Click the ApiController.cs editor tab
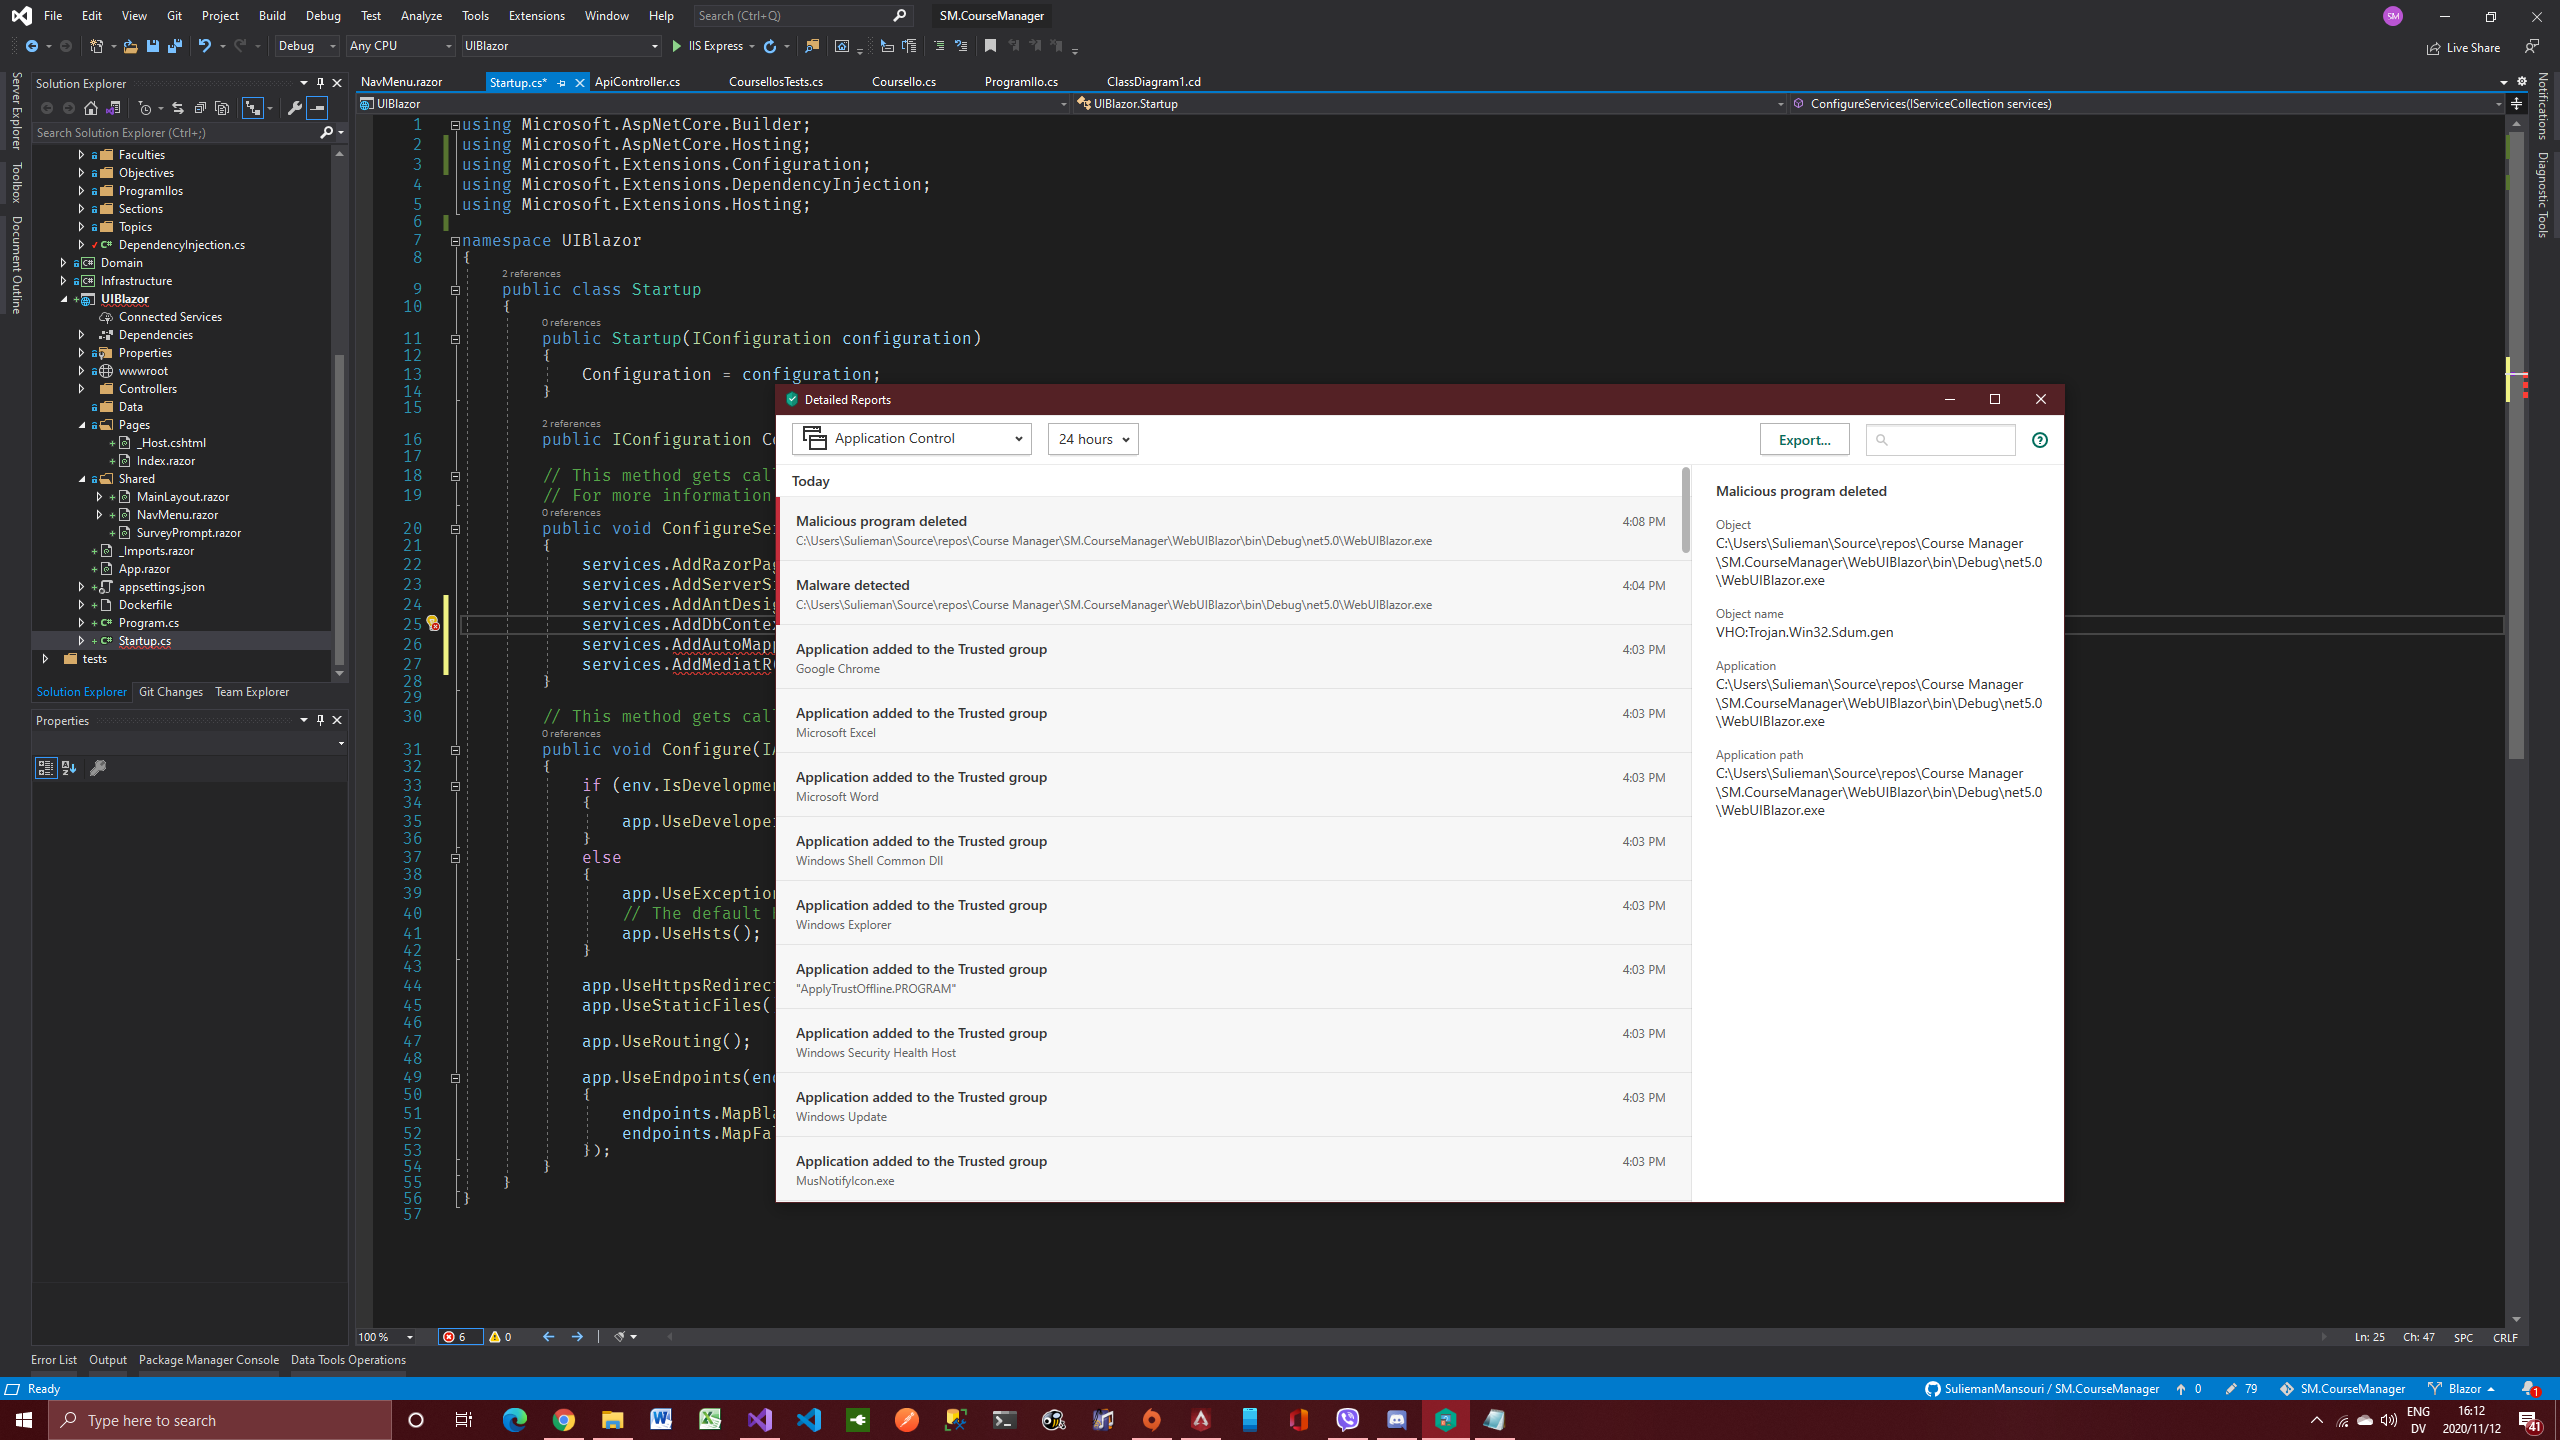The height and width of the screenshot is (1440, 2560). (x=636, y=81)
